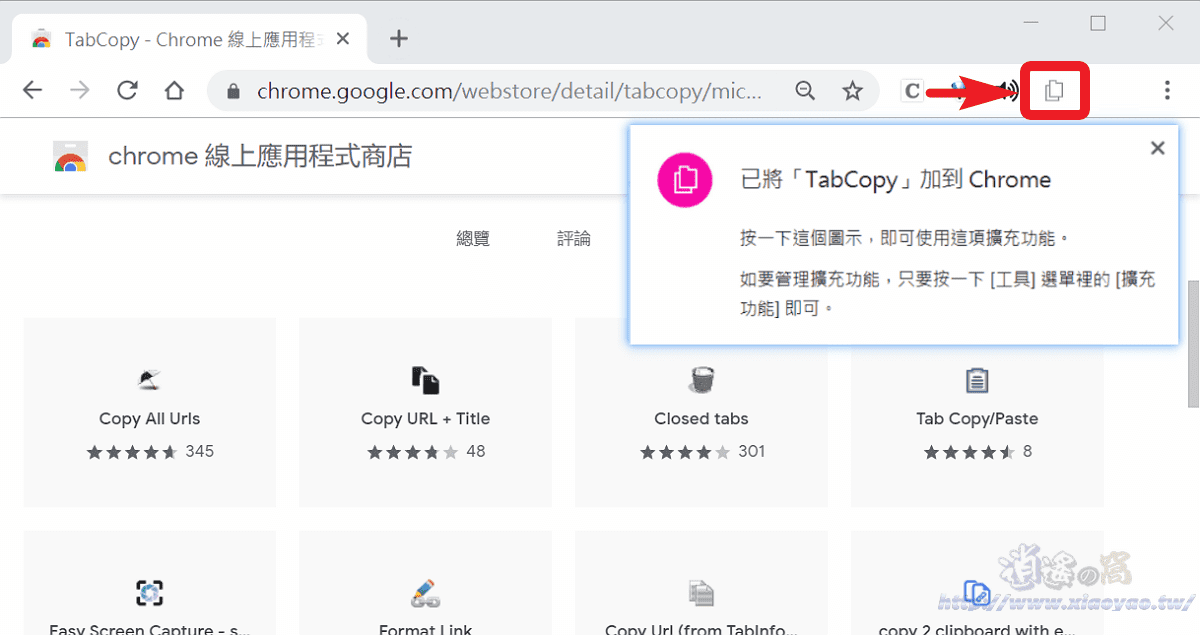
Task: Dismiss the TabCopy added notification popup
Action: [1158, 148]
